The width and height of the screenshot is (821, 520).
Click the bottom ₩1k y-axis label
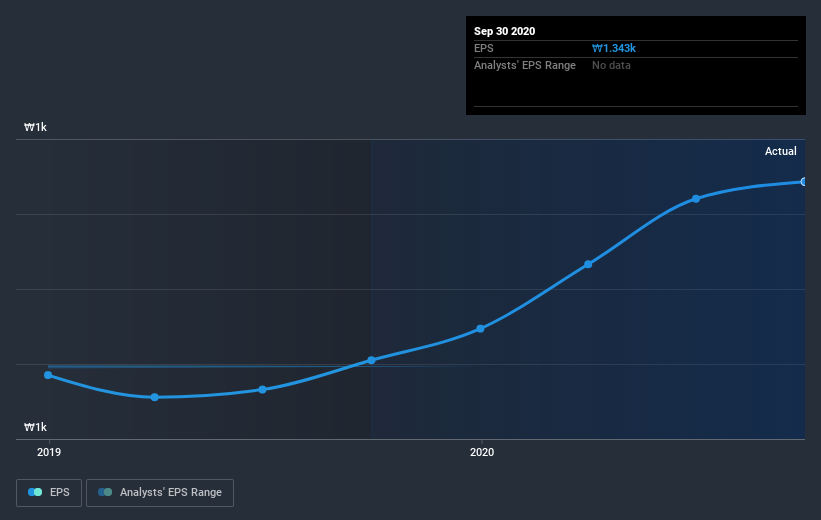pos(35,427)
